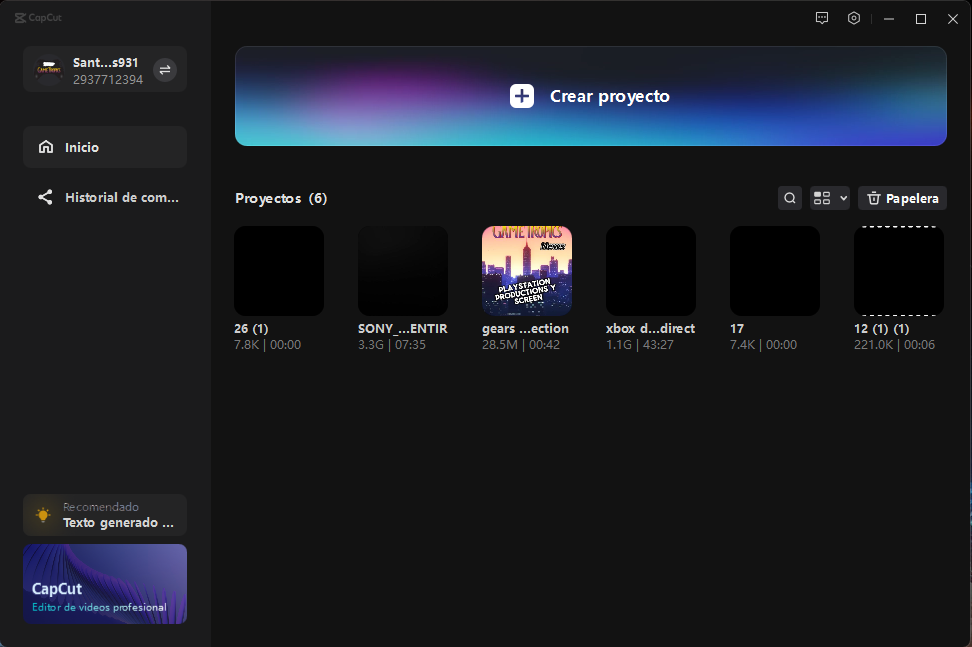
Task: Select the project name xbox d...direct
Action: [651, 328]
